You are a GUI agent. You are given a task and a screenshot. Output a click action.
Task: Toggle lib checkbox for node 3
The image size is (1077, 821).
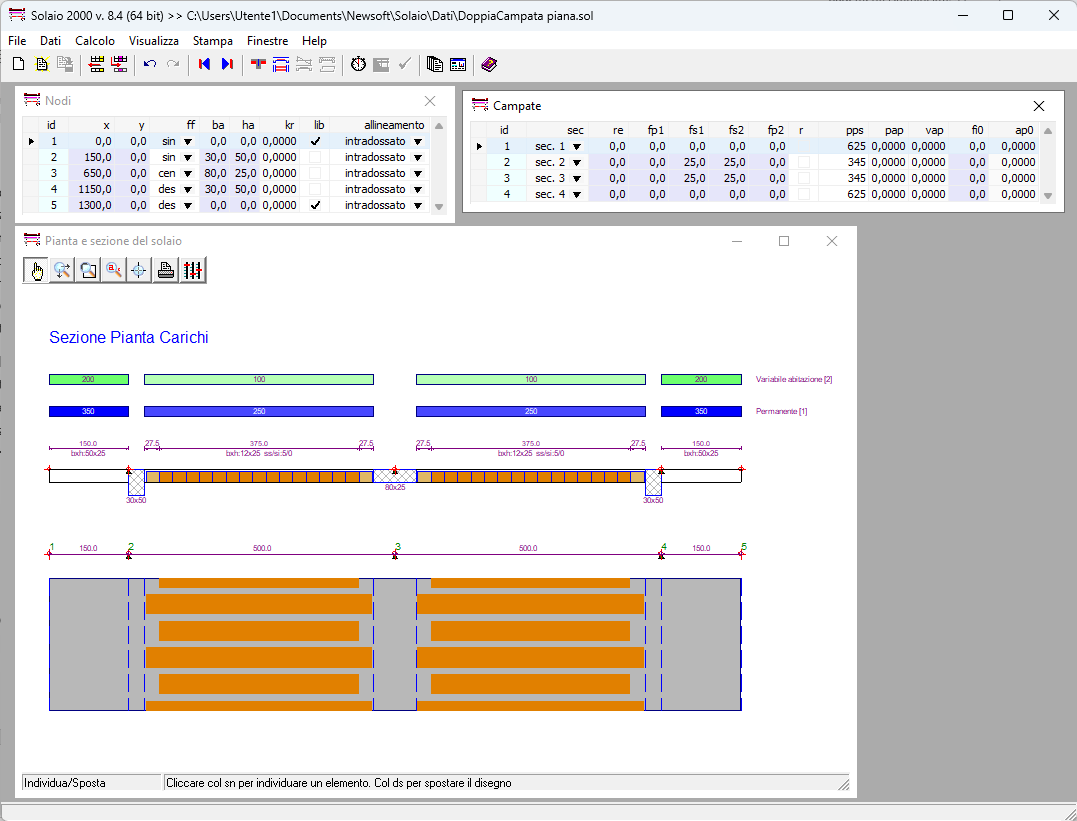coord(315,173)
